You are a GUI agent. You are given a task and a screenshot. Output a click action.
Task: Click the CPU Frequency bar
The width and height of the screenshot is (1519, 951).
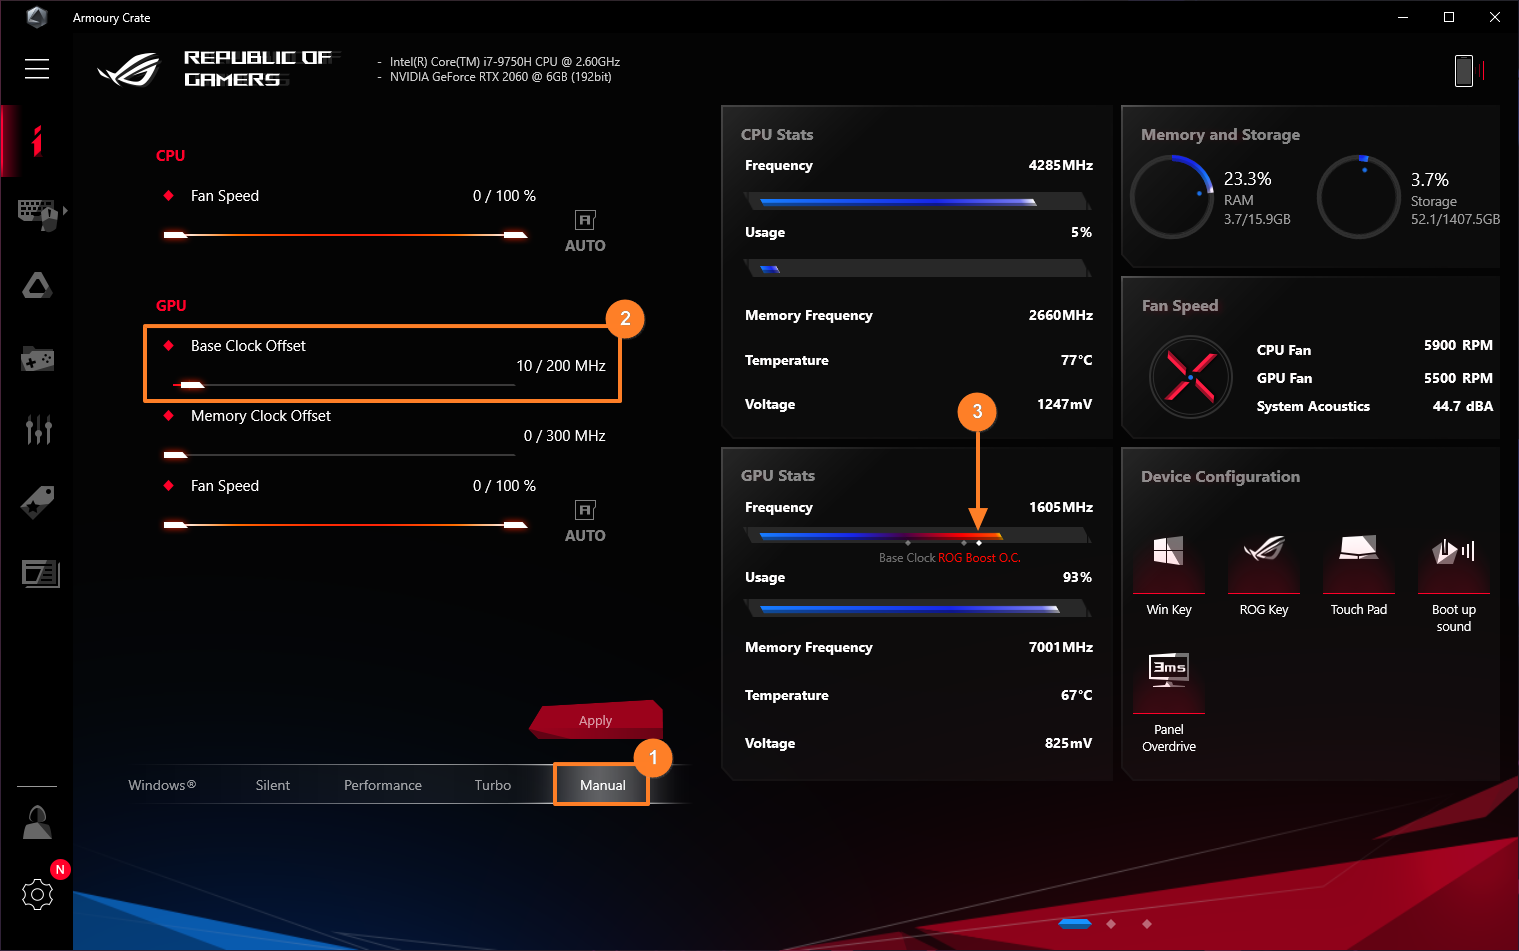pos(918,201)
